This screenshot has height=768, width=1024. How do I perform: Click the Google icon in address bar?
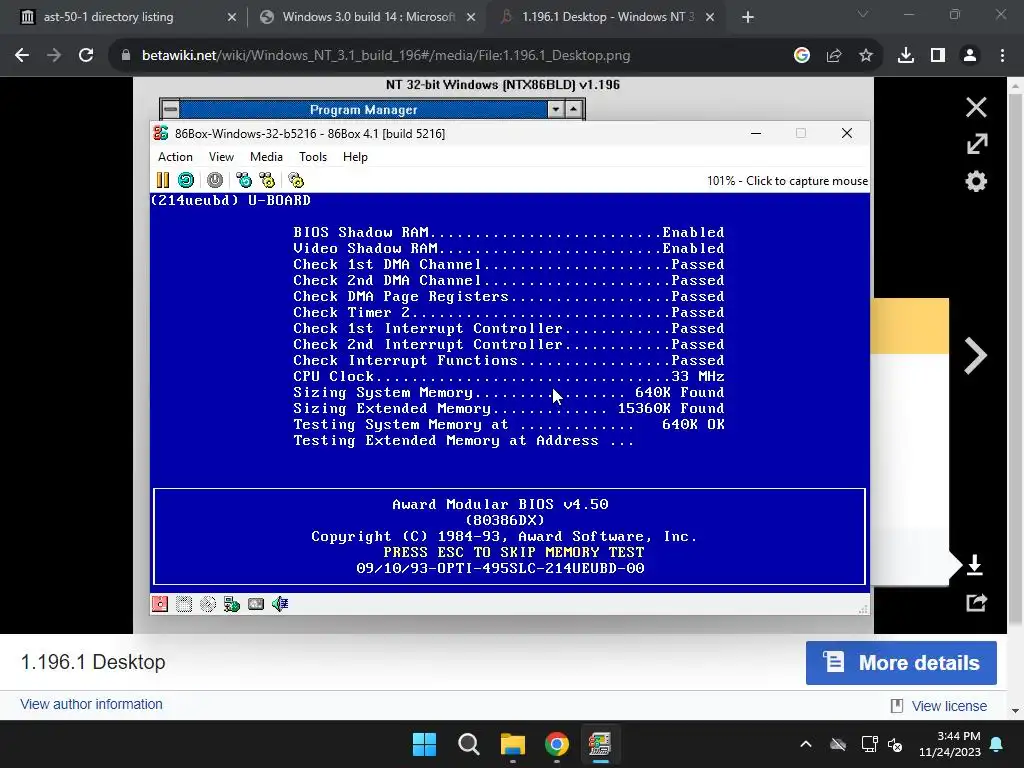click(802, 56)
